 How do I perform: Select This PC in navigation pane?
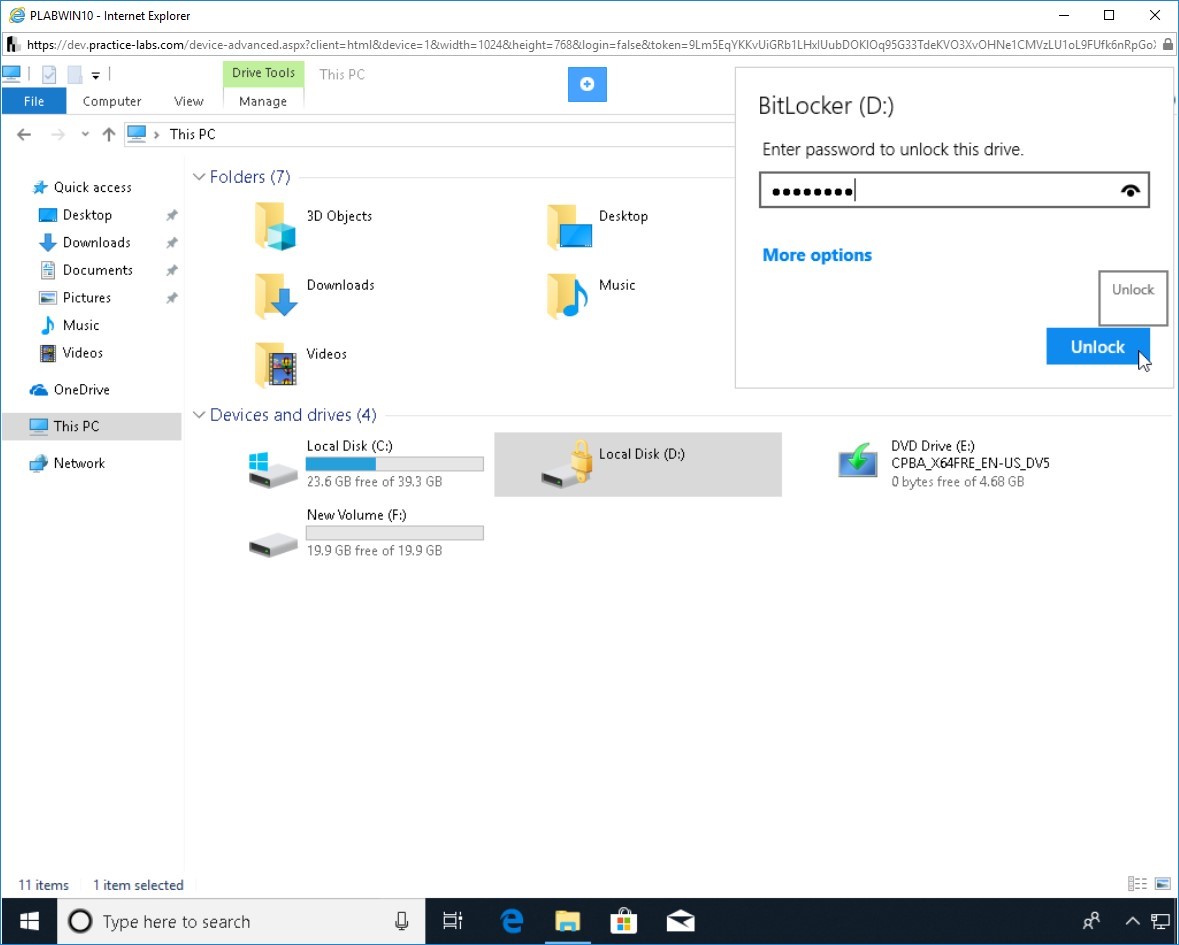pyautogui.click(x=76, y=426)
